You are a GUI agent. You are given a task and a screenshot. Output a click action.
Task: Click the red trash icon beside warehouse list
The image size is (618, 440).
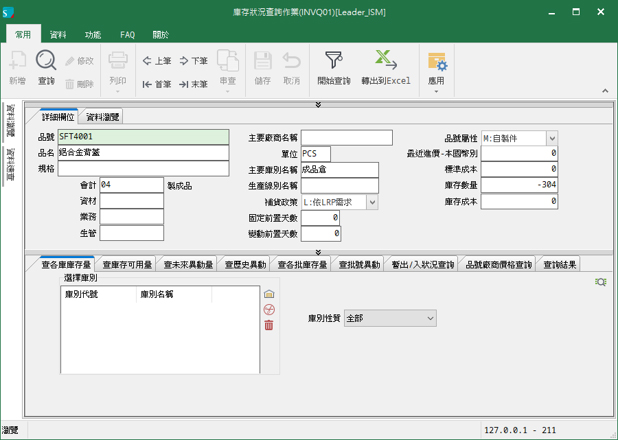click(269, 325)
